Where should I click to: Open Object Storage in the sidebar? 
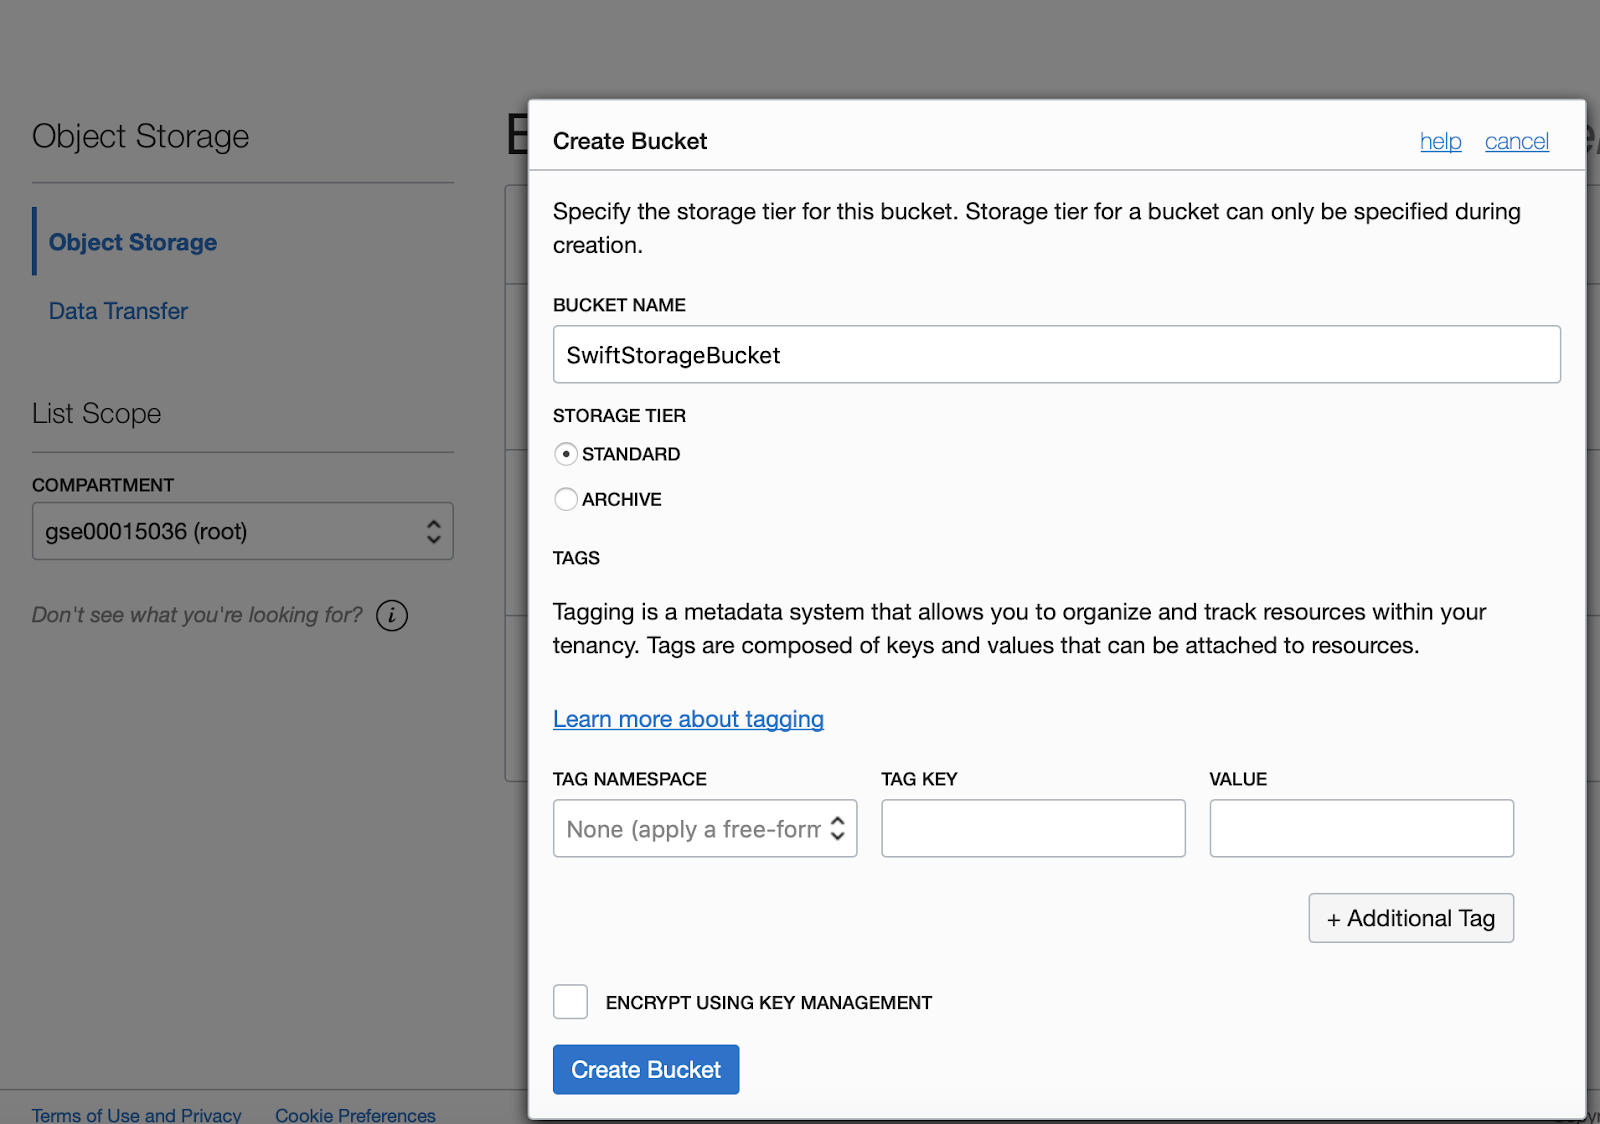click(133, 242)
